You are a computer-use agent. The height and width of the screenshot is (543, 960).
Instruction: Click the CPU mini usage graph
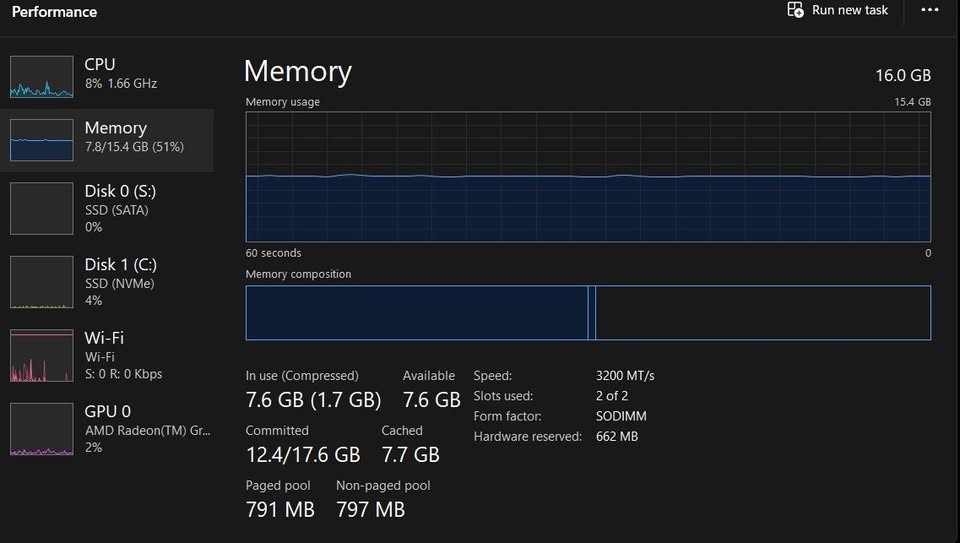(x=42, y=77)
